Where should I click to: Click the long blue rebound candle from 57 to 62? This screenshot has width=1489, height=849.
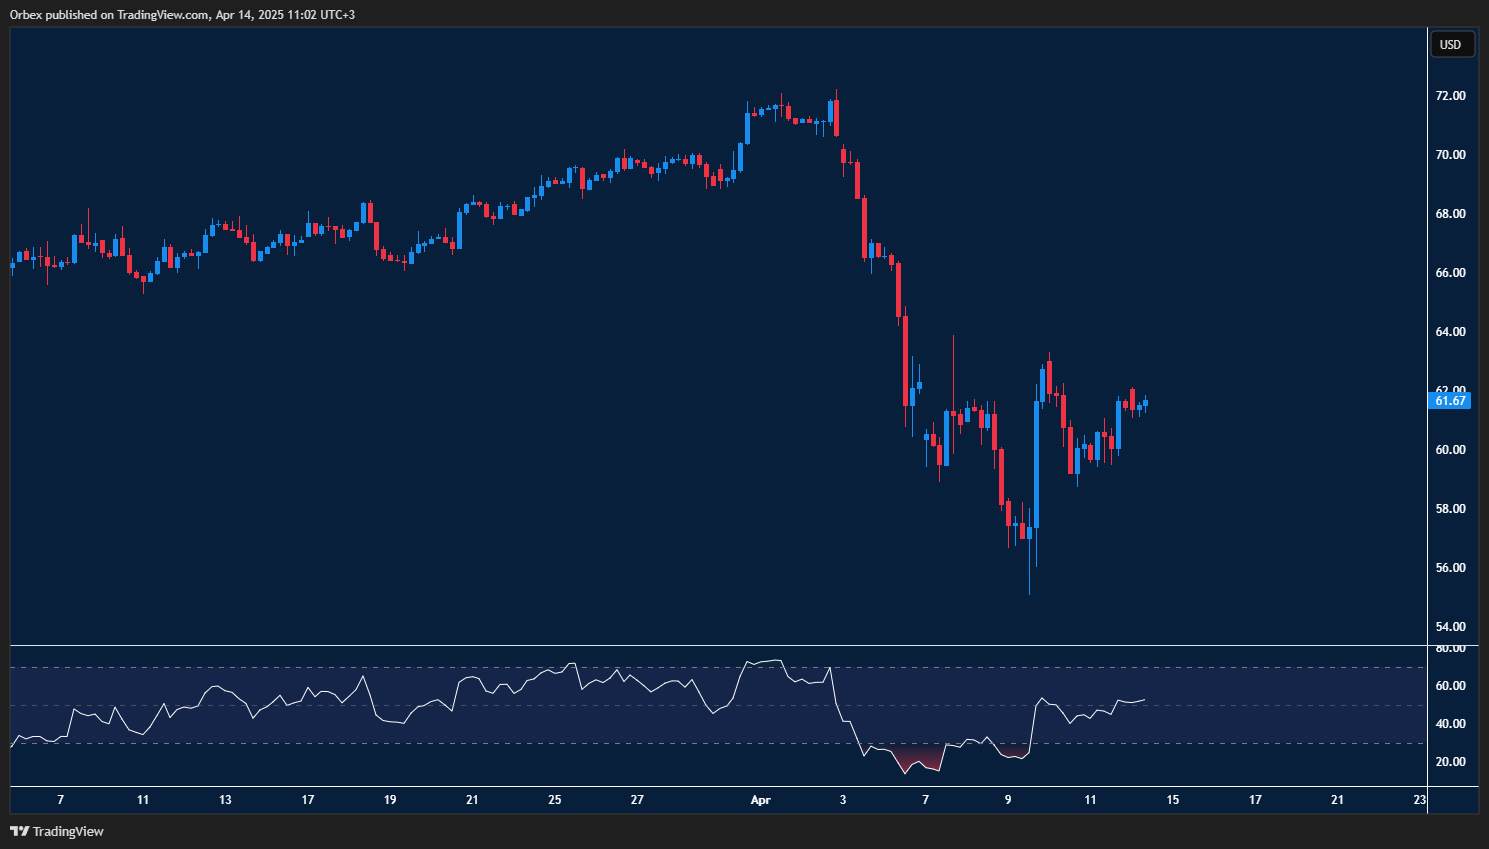[1036, 464]
